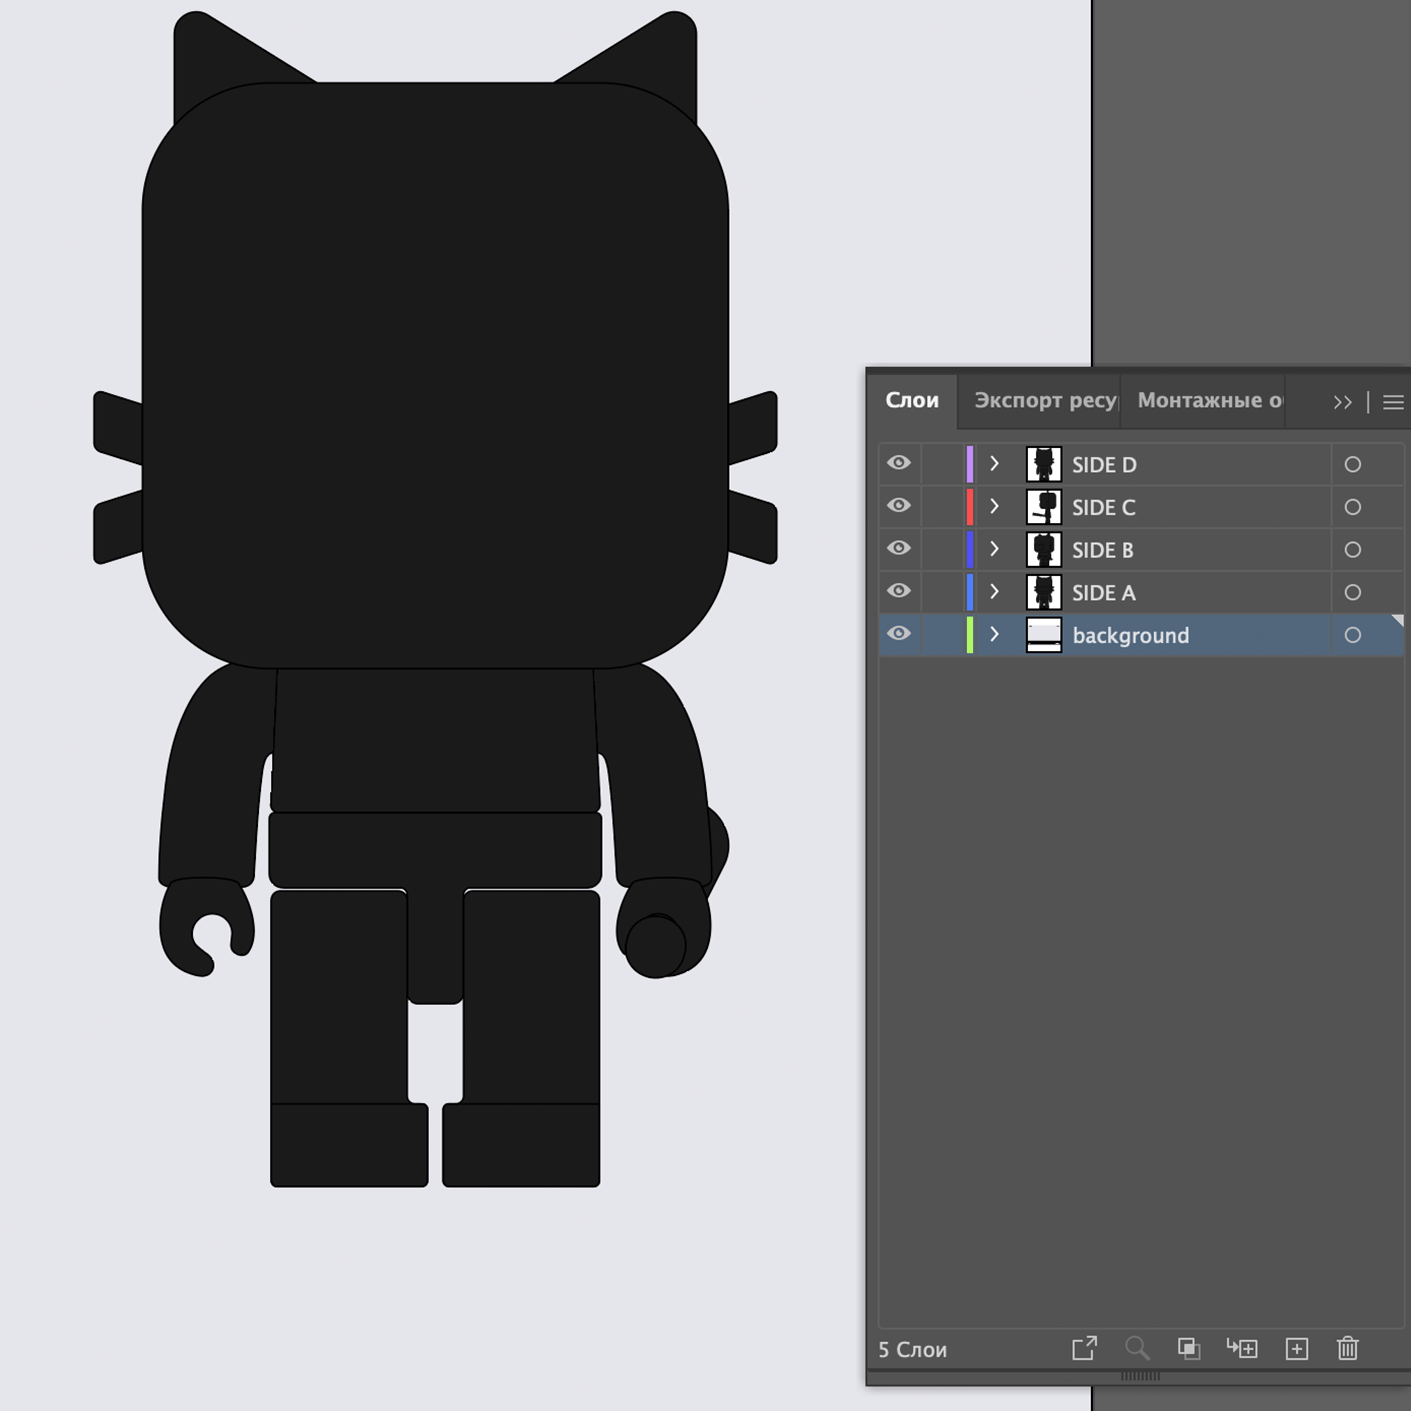Expand the SIDE C layer
The width and height of the screenshot is (1411, 1411).
pyautogui.click(x=994, y=507)
